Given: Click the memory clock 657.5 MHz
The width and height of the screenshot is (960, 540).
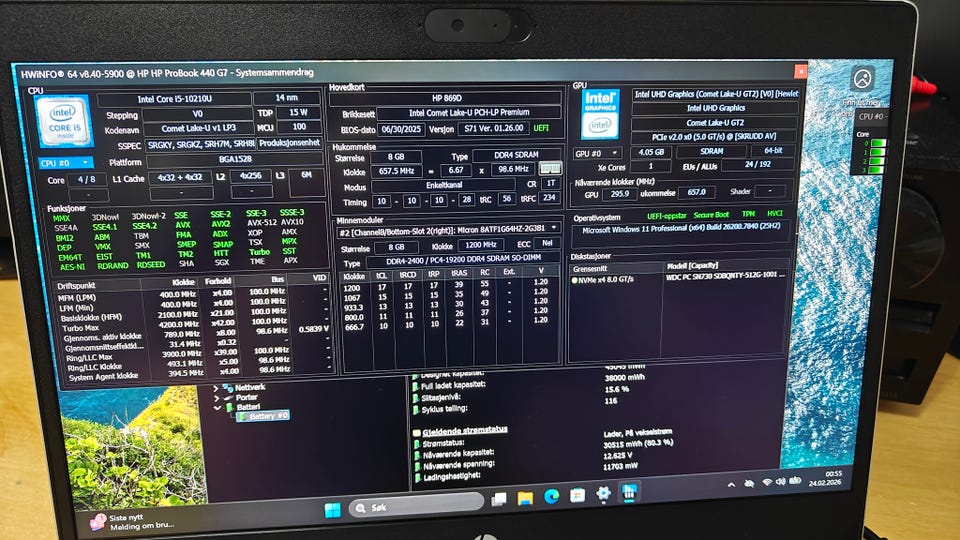Looking at the screenshot, I should pos(396,171).
